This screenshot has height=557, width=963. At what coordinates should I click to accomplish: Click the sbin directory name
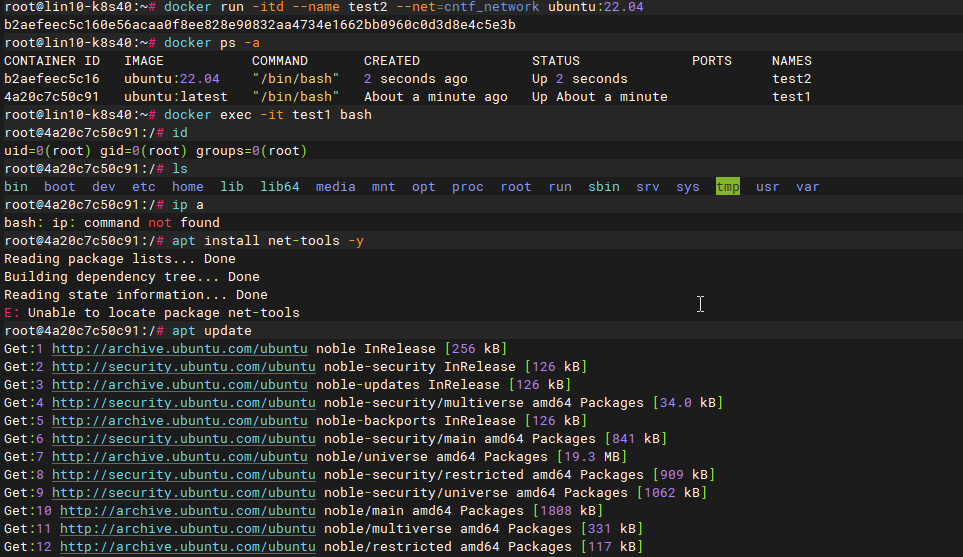(604, 187)
